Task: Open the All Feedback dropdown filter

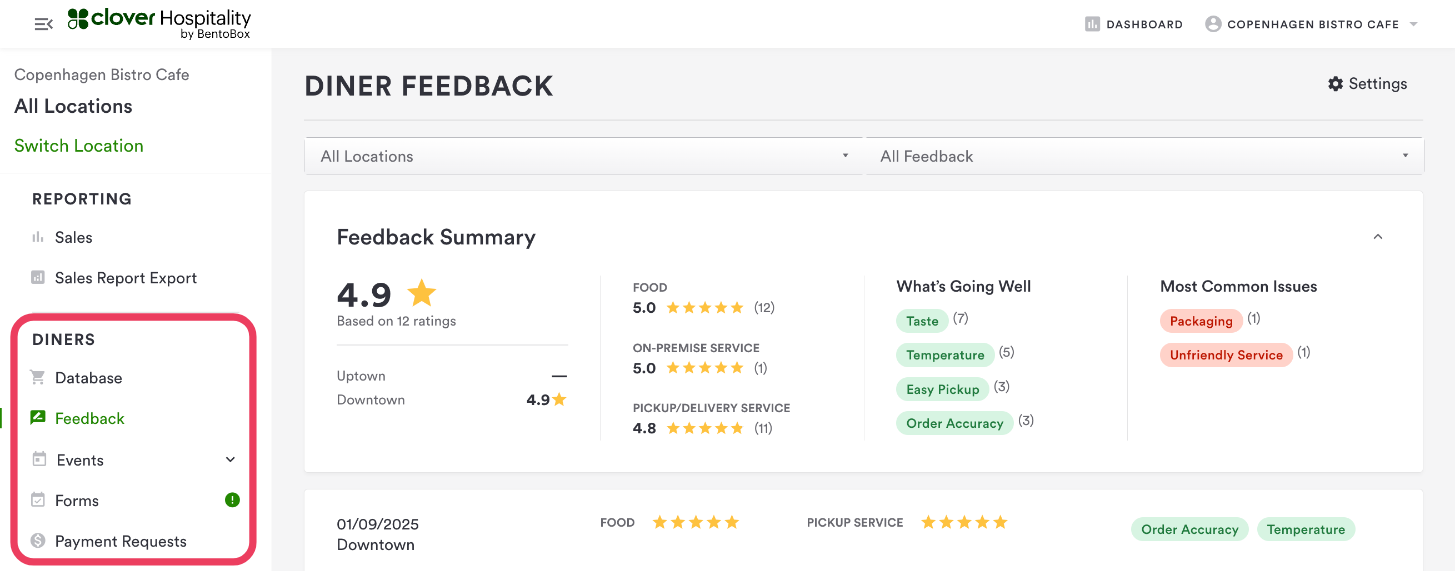Action: click(1144, 156)
